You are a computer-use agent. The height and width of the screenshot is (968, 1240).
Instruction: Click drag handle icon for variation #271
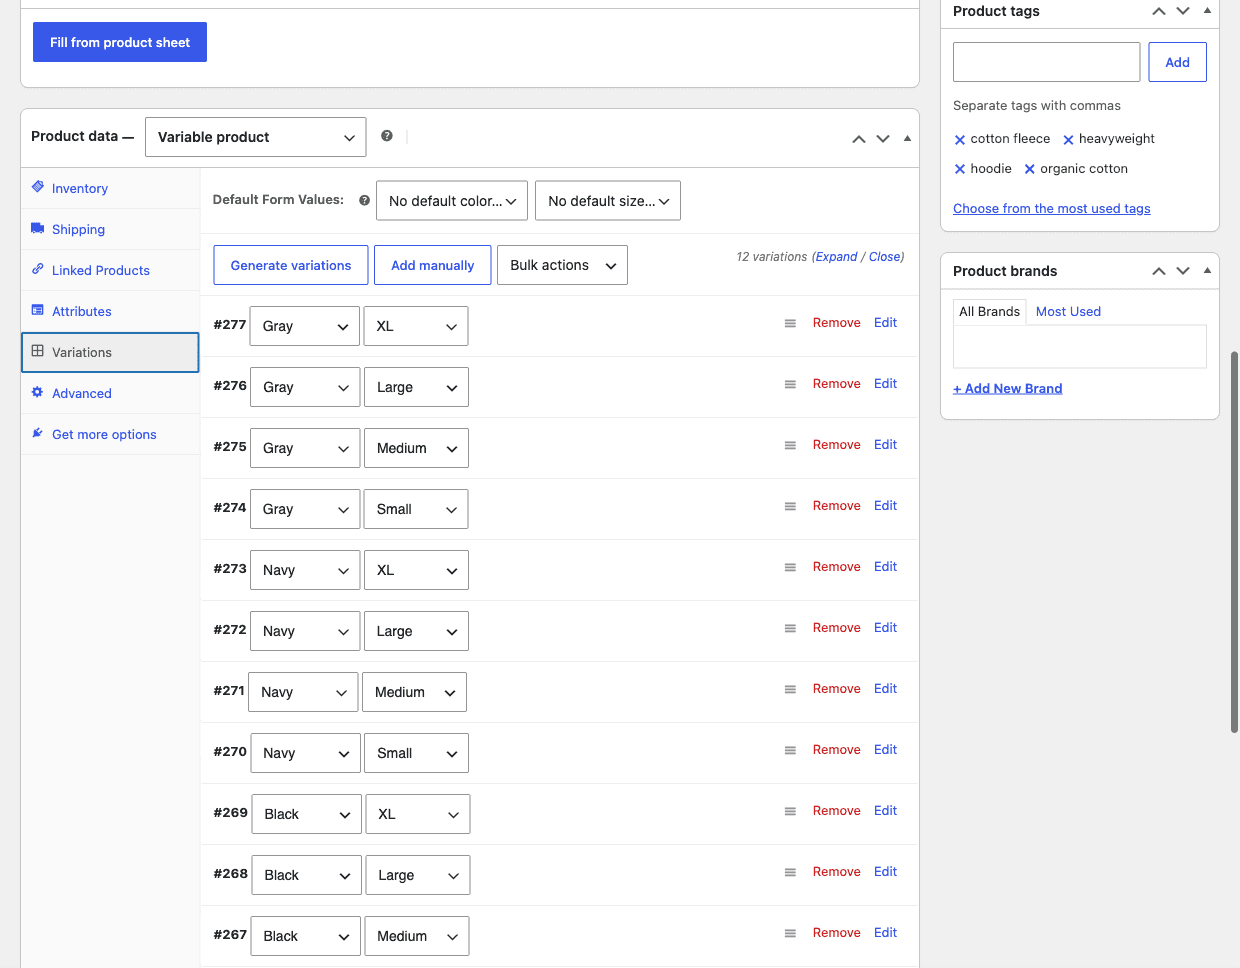tap(790, 689)
